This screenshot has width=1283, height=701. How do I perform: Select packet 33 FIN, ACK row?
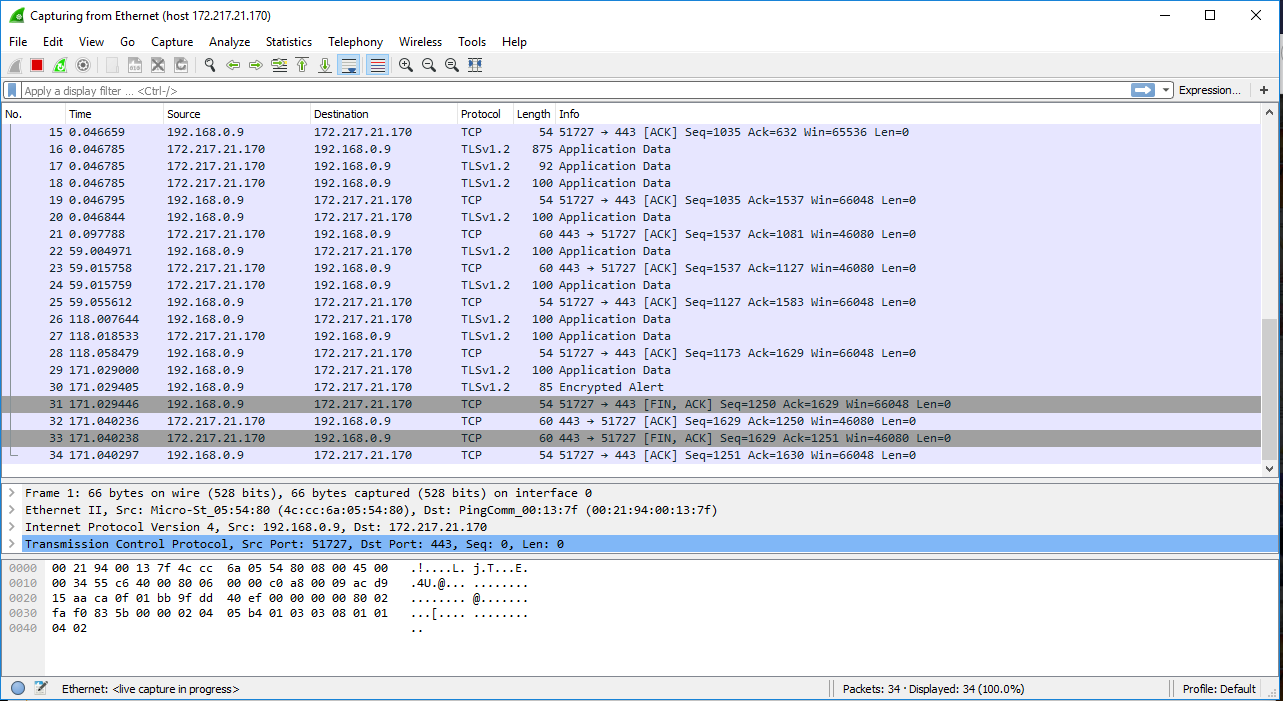(x=632, y=438)
